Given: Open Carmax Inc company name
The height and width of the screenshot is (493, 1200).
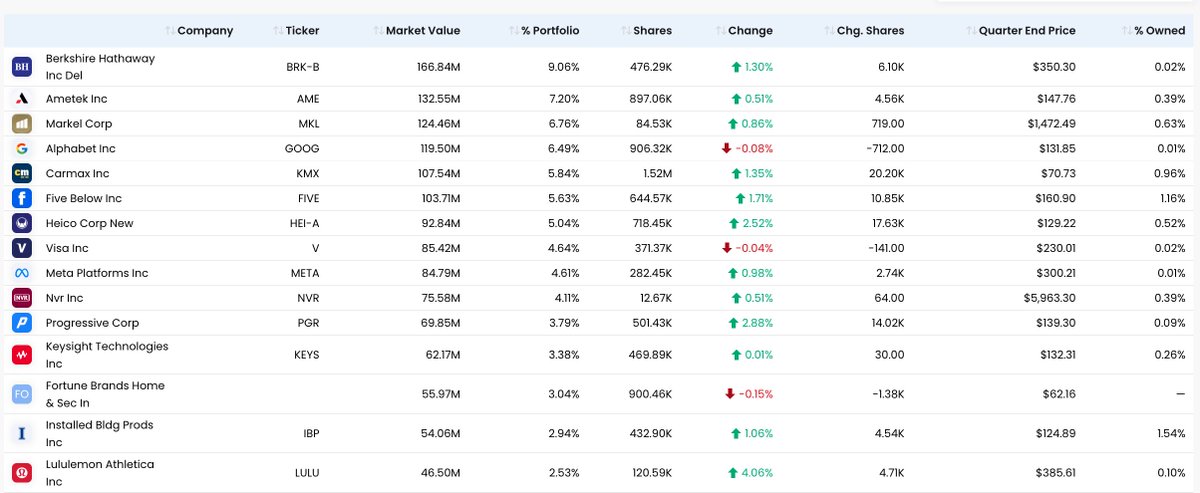Looking at the screenshot, I should pos(77,174).
